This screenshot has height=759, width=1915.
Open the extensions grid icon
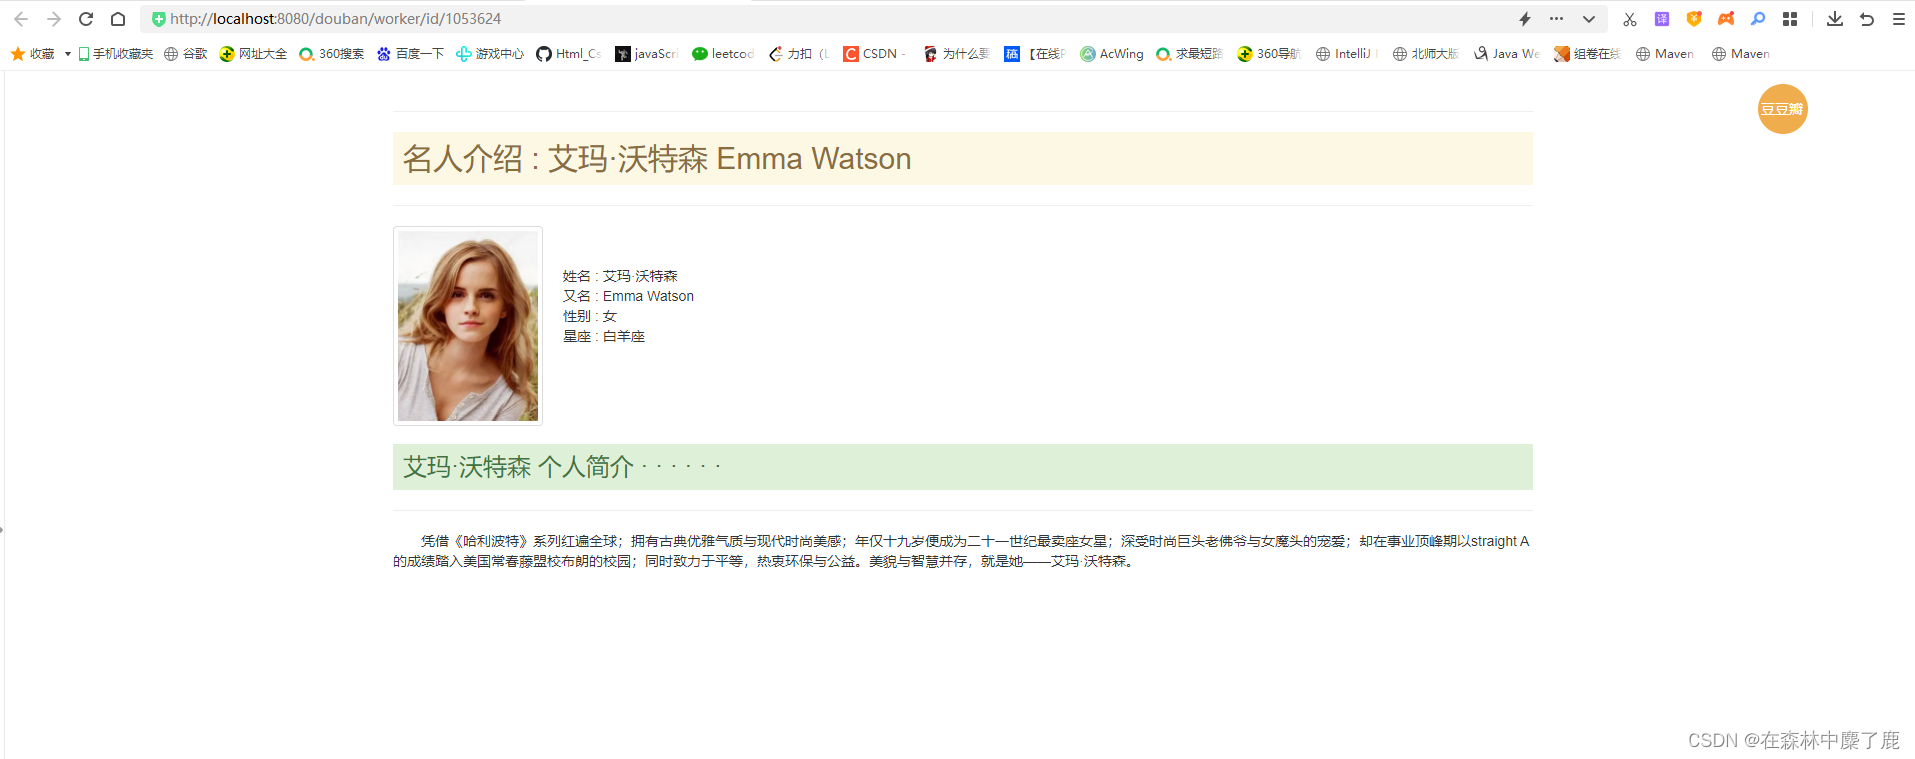point(1790,19)
